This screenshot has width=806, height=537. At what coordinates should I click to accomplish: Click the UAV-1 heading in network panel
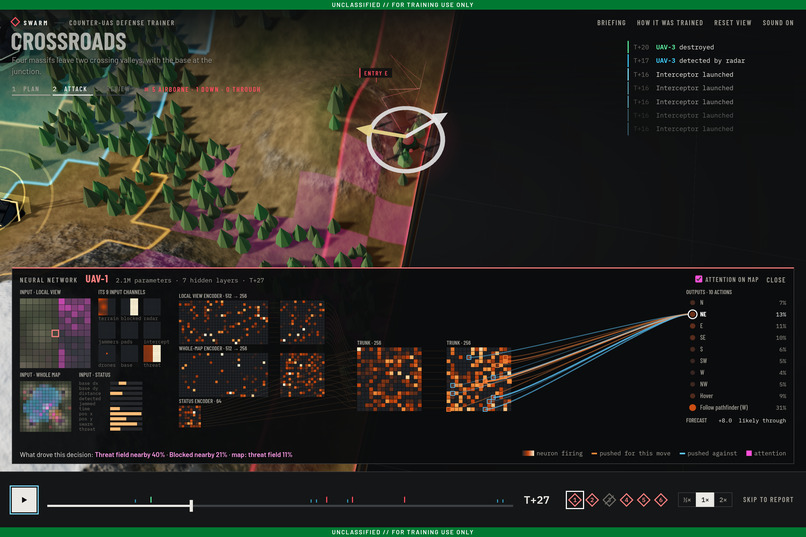(x=97, y=279)
